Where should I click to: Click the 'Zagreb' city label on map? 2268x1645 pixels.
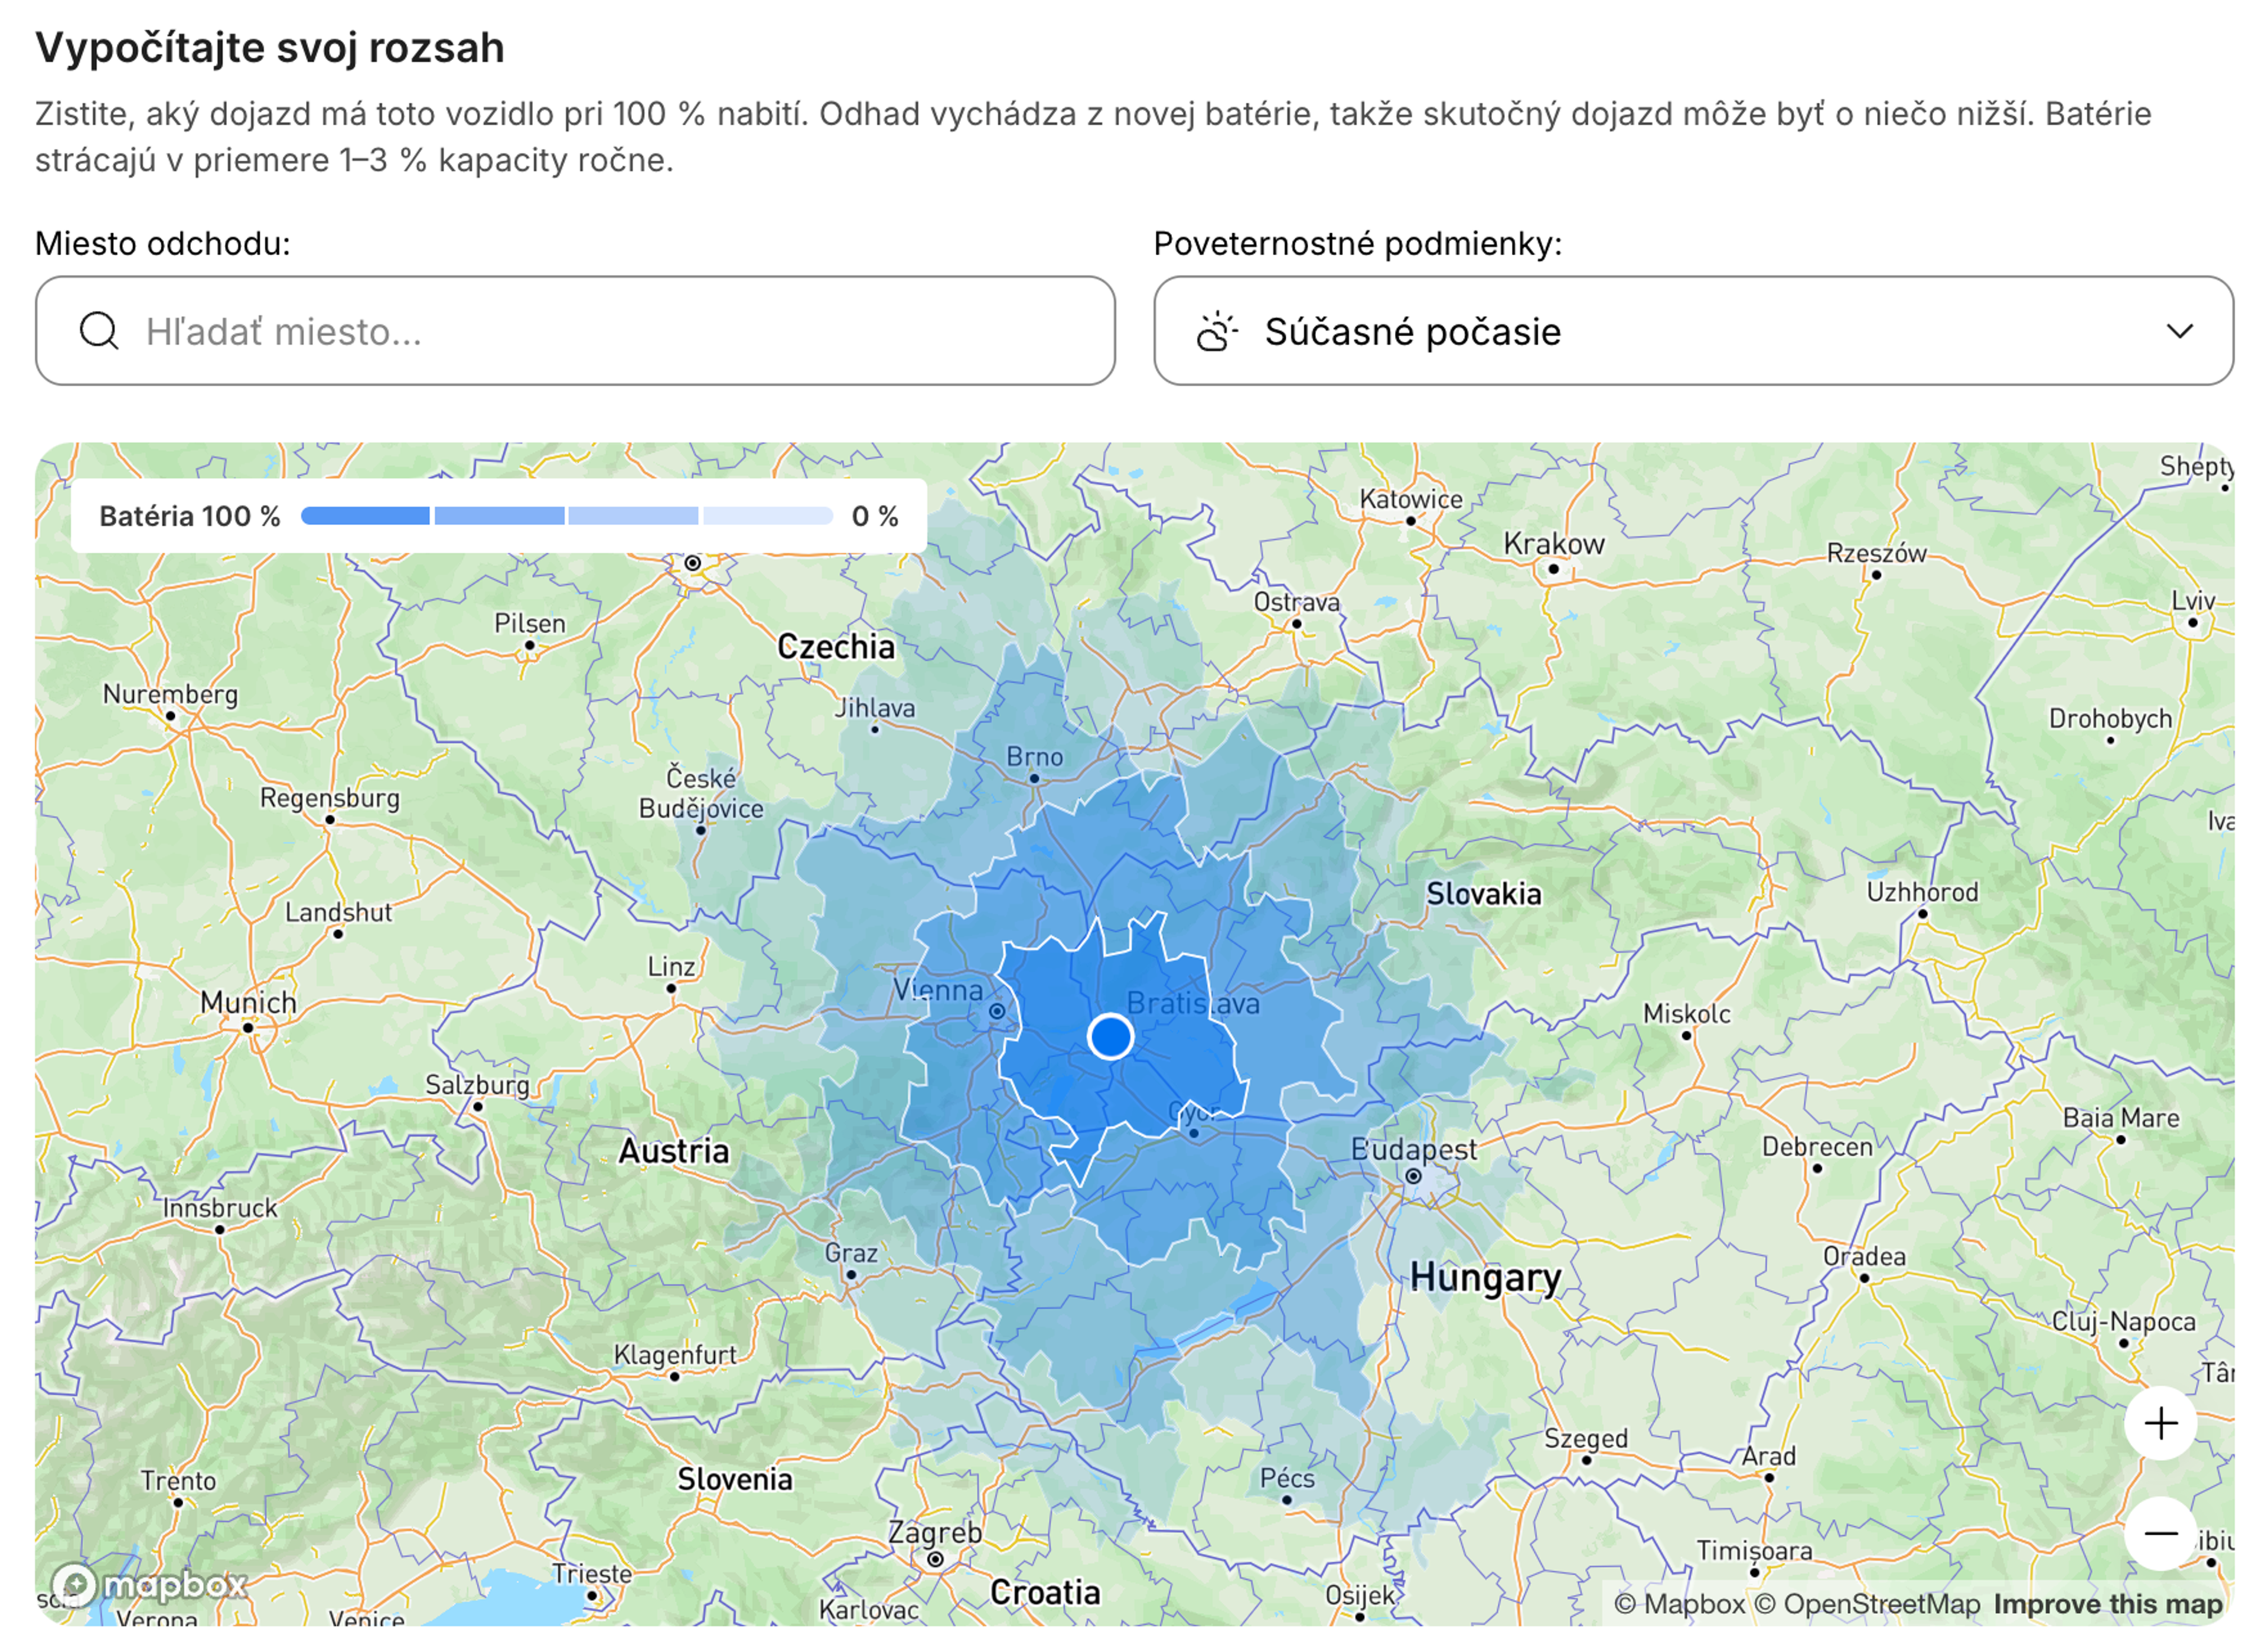935,1533
